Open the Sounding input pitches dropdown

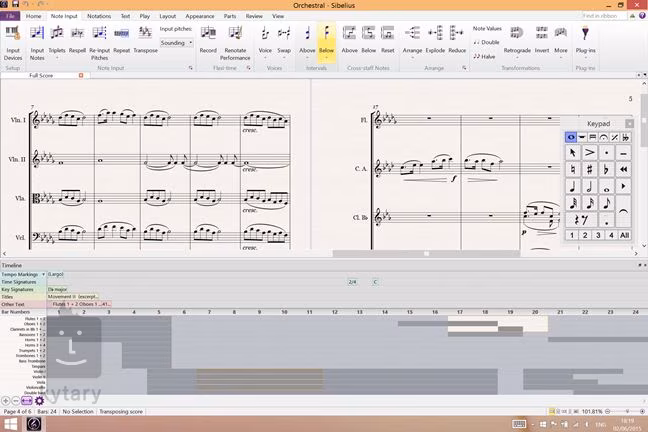click(177, 43)
